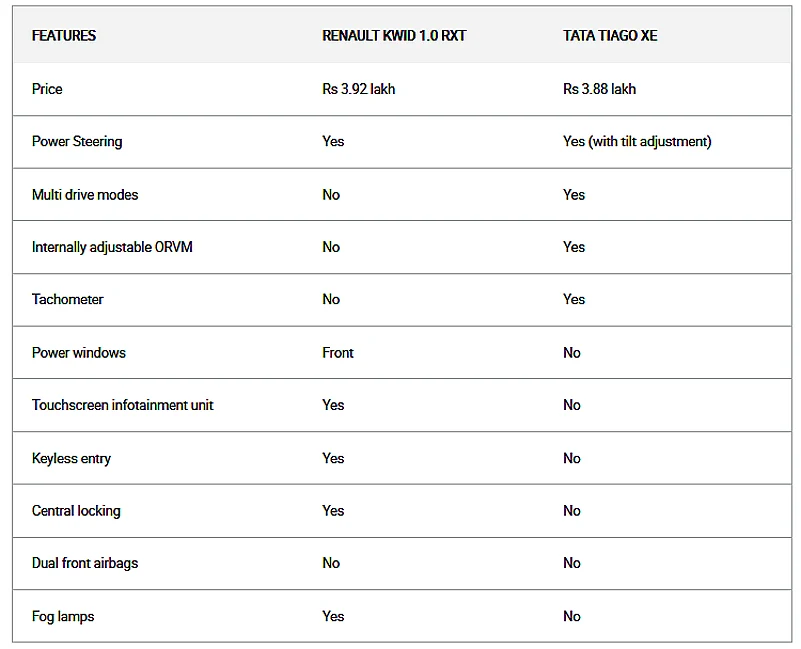Click the Tiago price Rs 3.88 lakh
Viewport: 801px width, 649px height.
click(599, 89)
